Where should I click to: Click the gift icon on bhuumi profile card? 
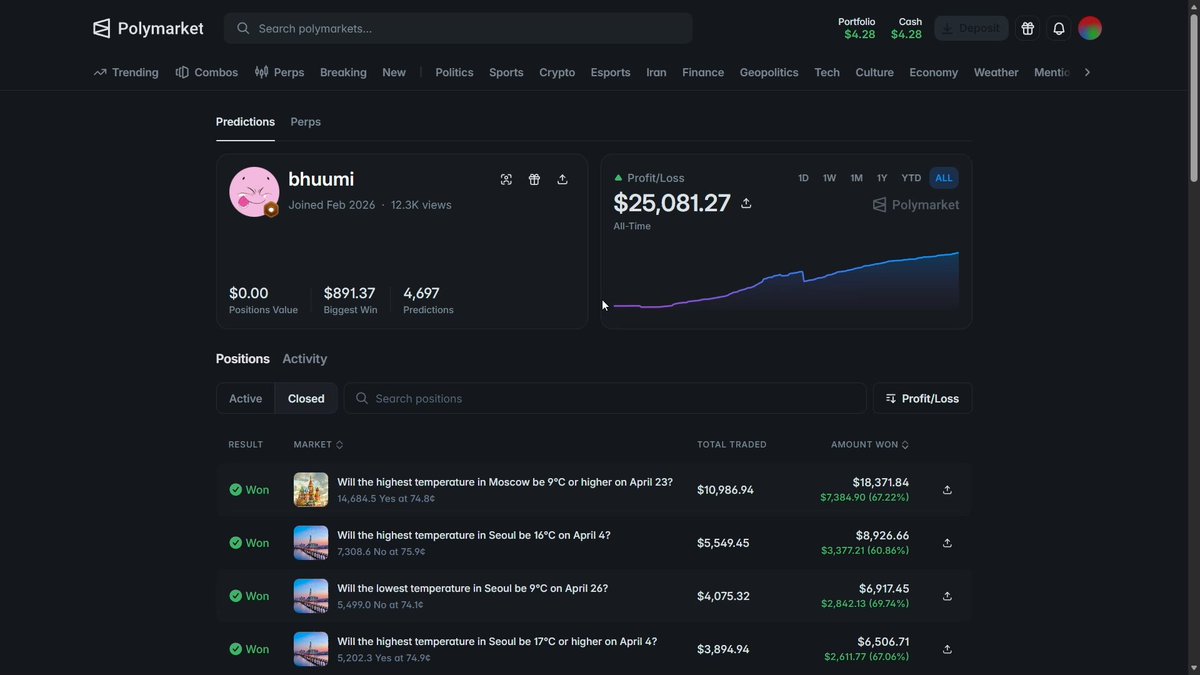click(534, 179)
